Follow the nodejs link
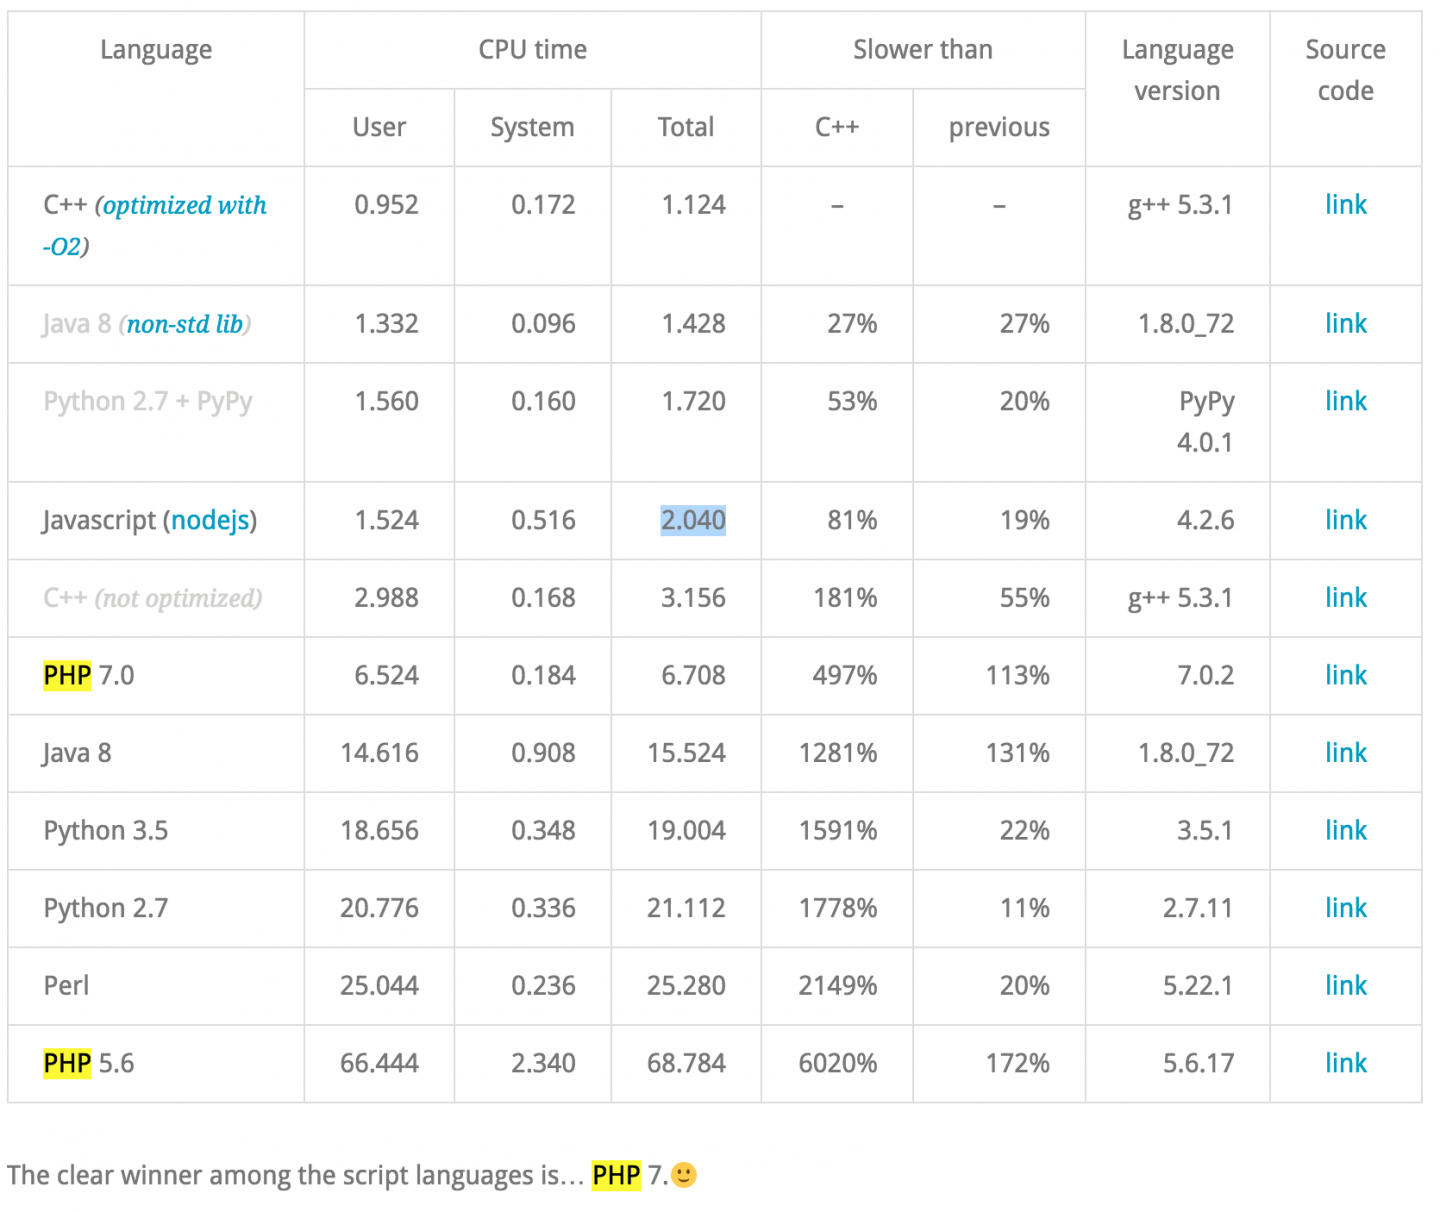This screenshot has width=1440, height=1212. [x=210, y=520]
